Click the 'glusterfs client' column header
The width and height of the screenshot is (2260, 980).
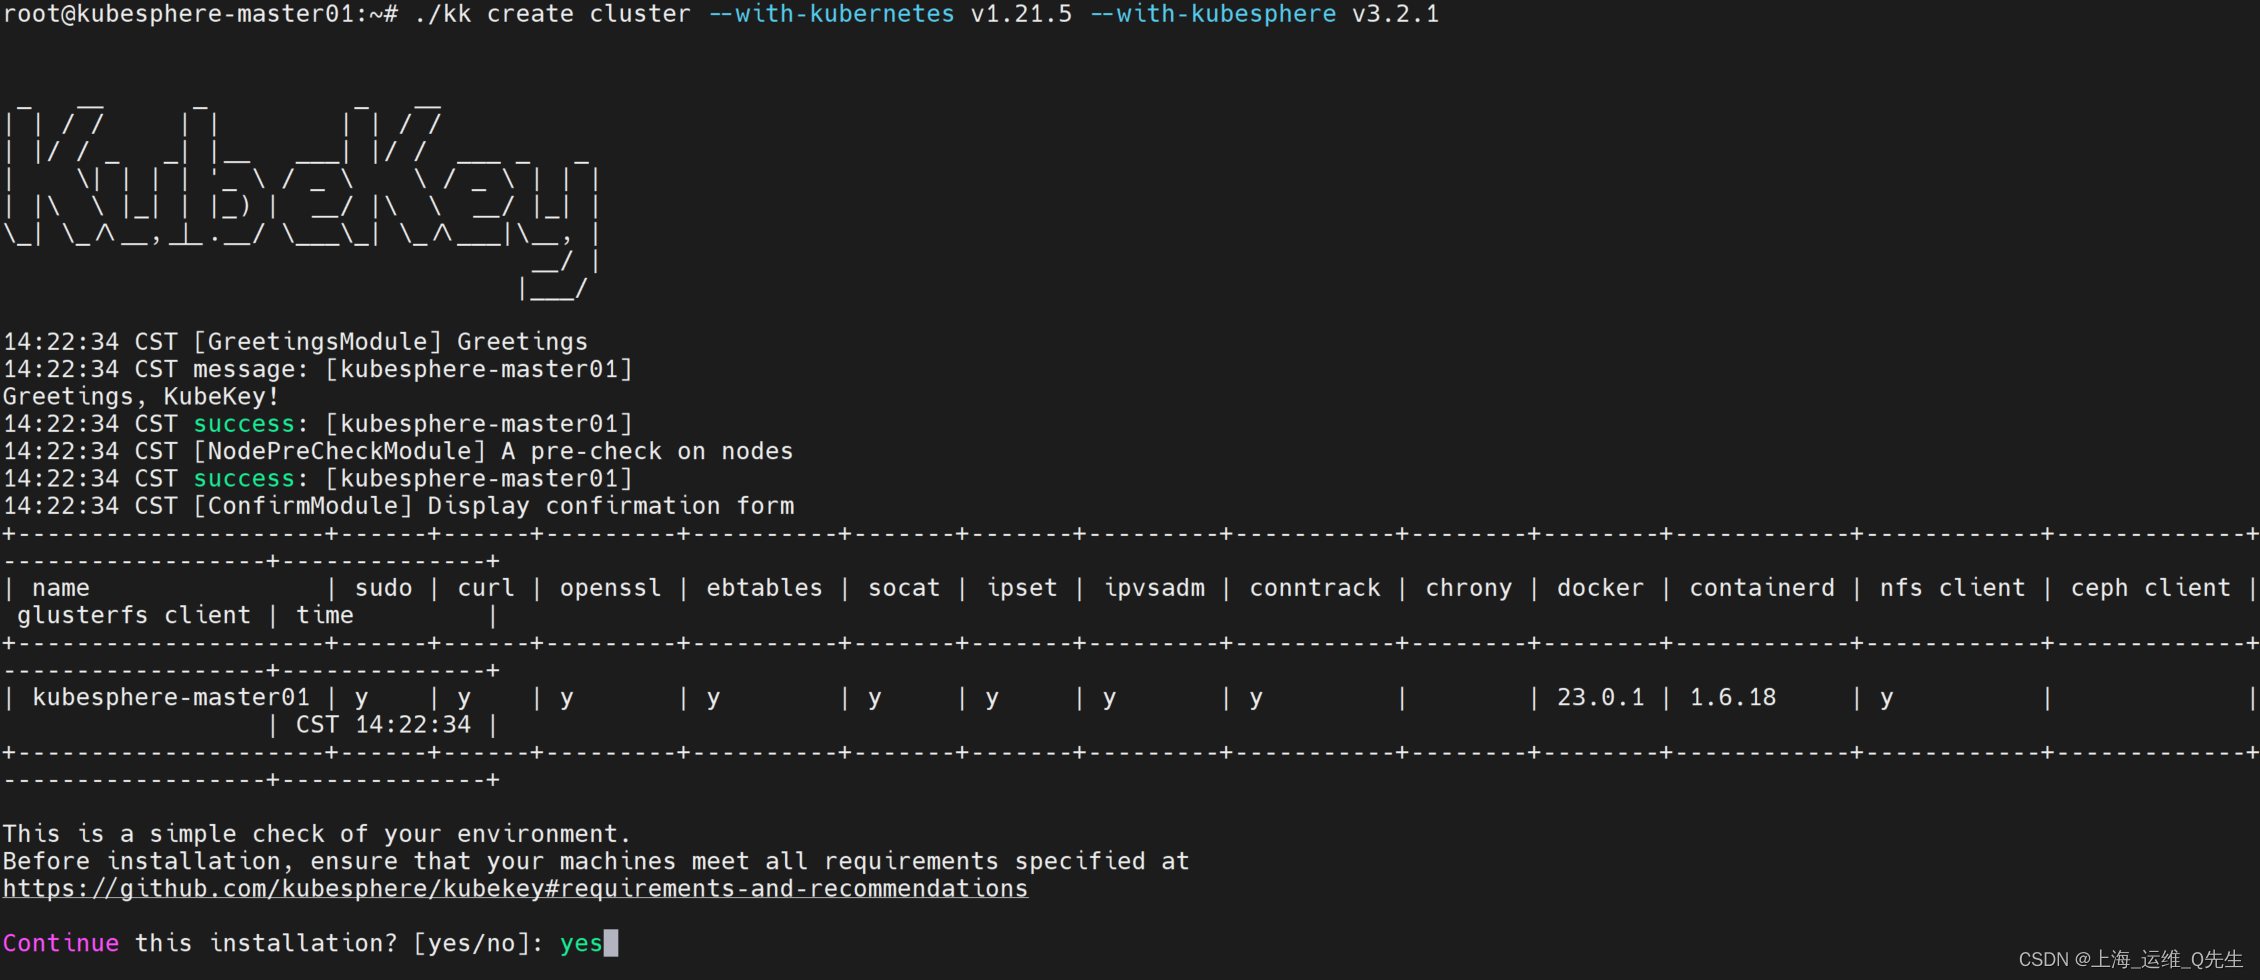[134, 615]
